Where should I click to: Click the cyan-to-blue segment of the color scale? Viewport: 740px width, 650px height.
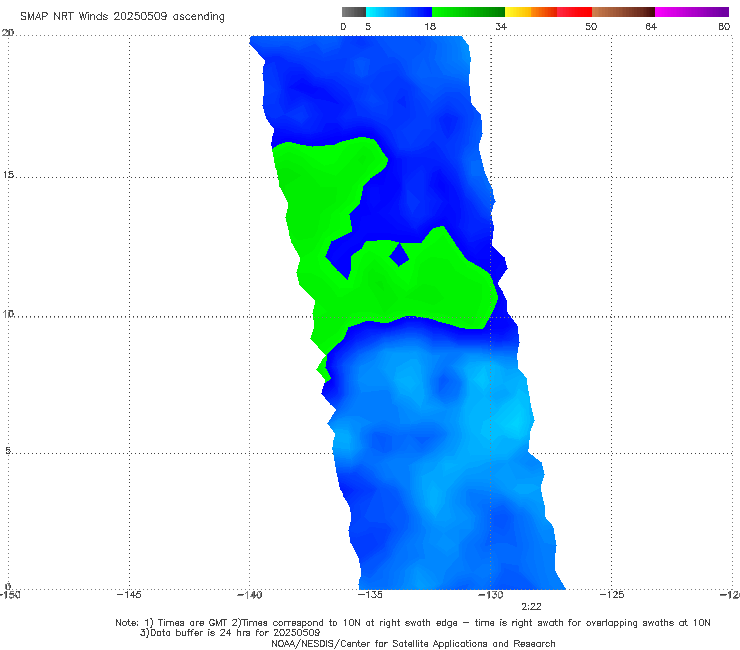(399, 12)
